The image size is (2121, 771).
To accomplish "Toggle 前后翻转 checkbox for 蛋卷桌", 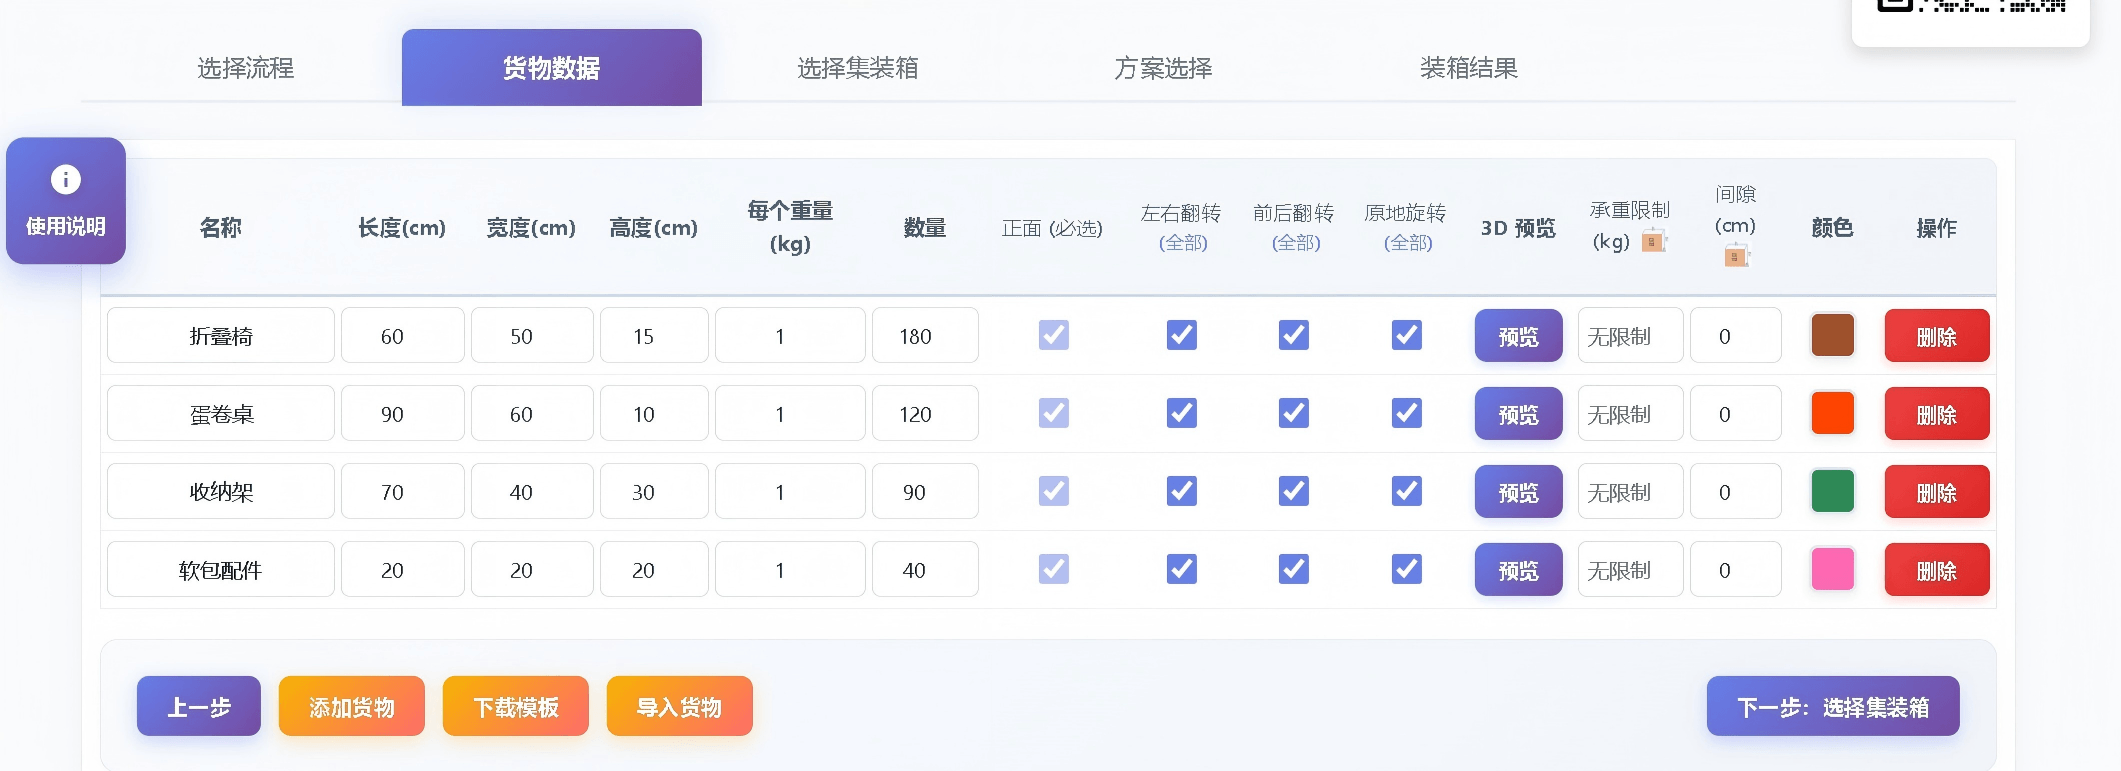I will pos(1294,413).
